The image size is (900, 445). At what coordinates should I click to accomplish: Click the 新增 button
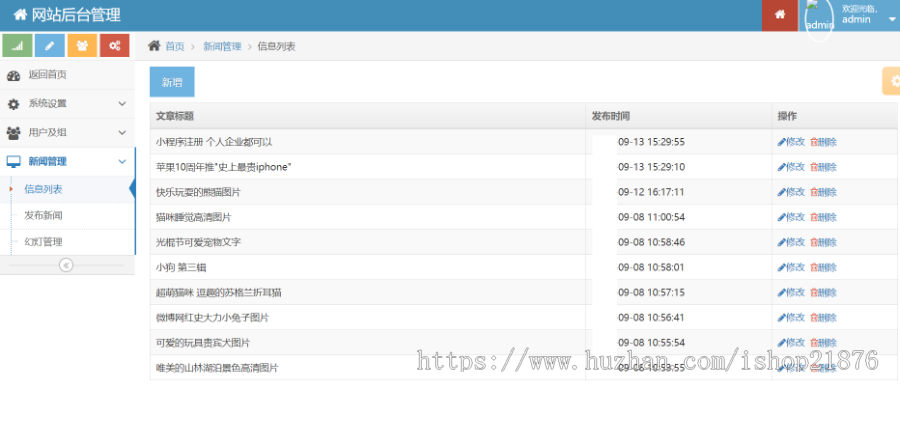(x=172, y=82)
